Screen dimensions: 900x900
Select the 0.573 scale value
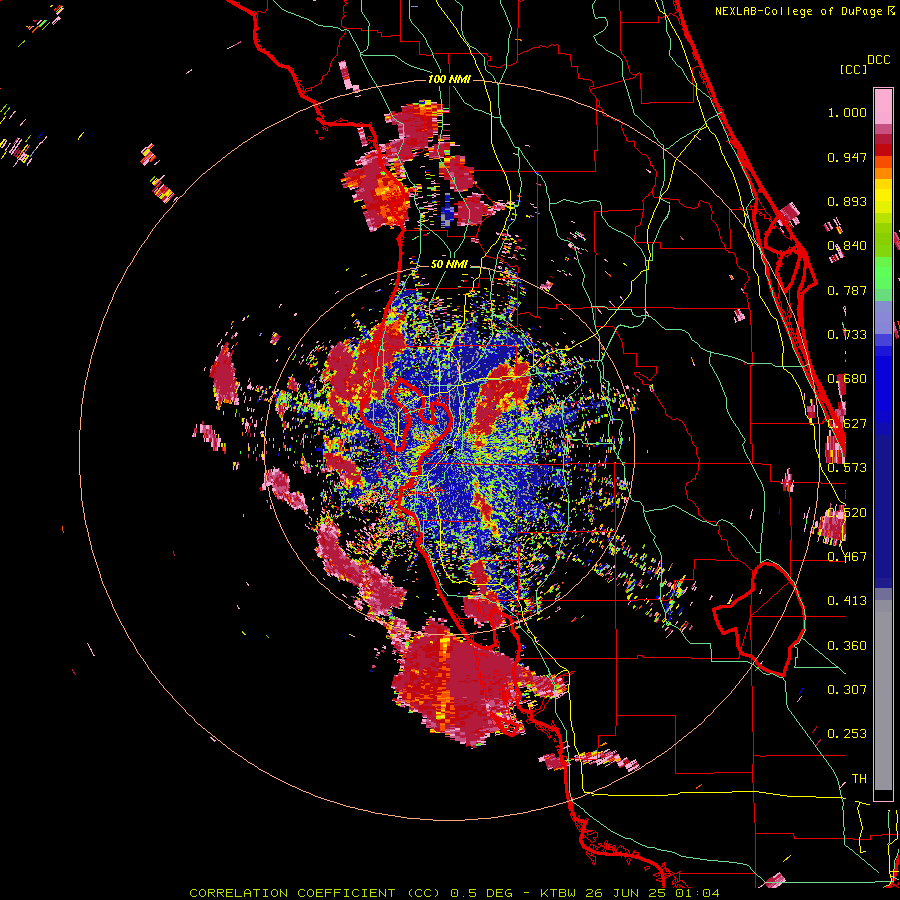(x=847, y=468)
